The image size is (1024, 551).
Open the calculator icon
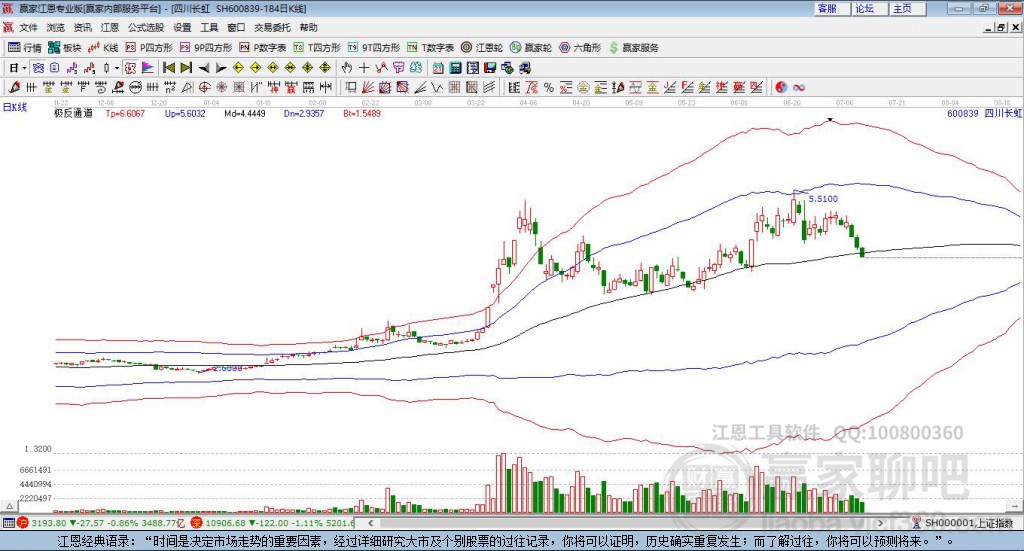click(455, 68)
